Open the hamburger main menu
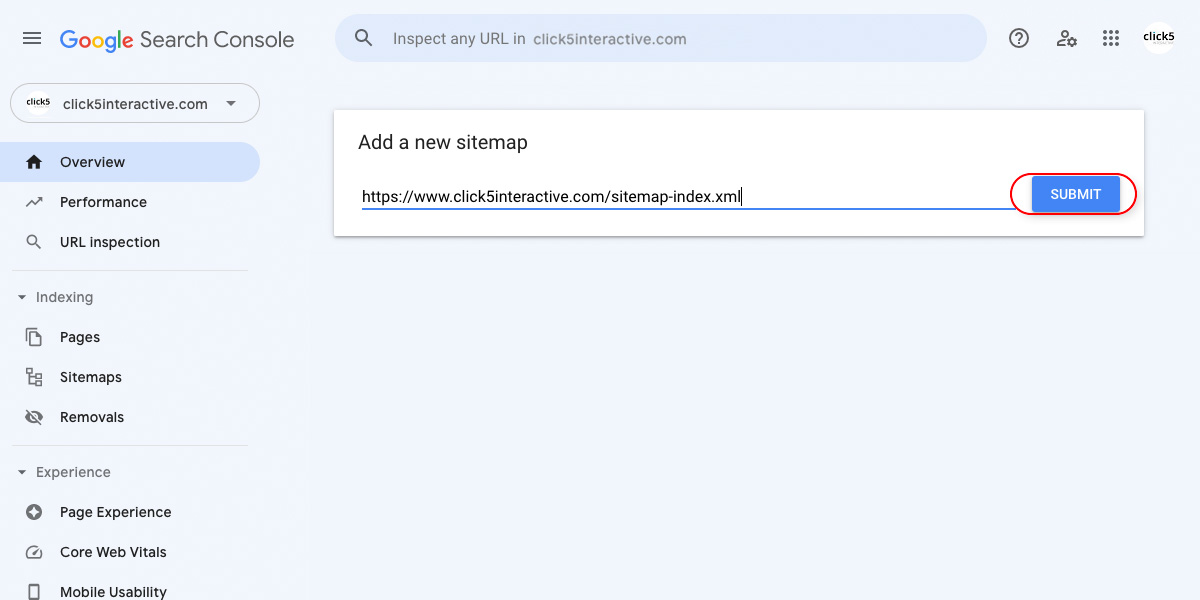1200x600 pixels. pyautogui.click(x=32, y=38)
